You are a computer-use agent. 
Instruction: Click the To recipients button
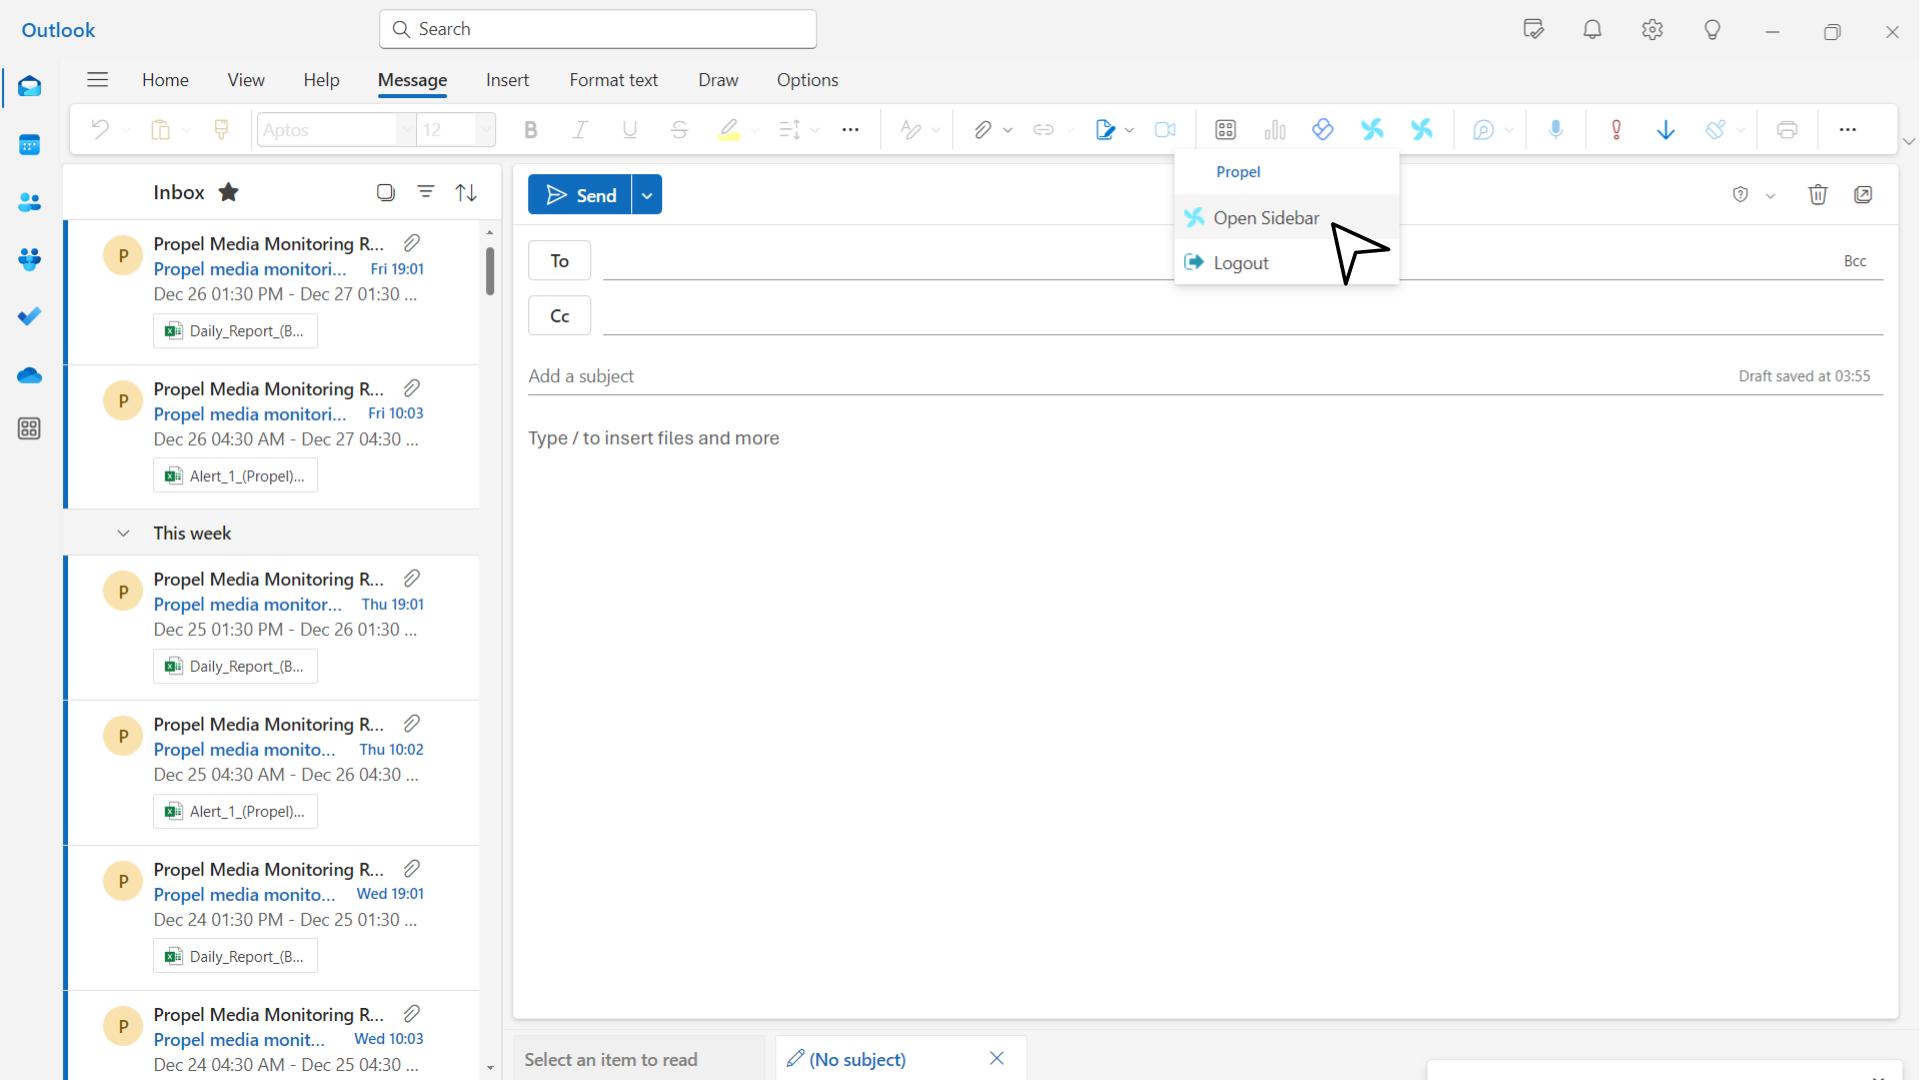pos(559,261)
